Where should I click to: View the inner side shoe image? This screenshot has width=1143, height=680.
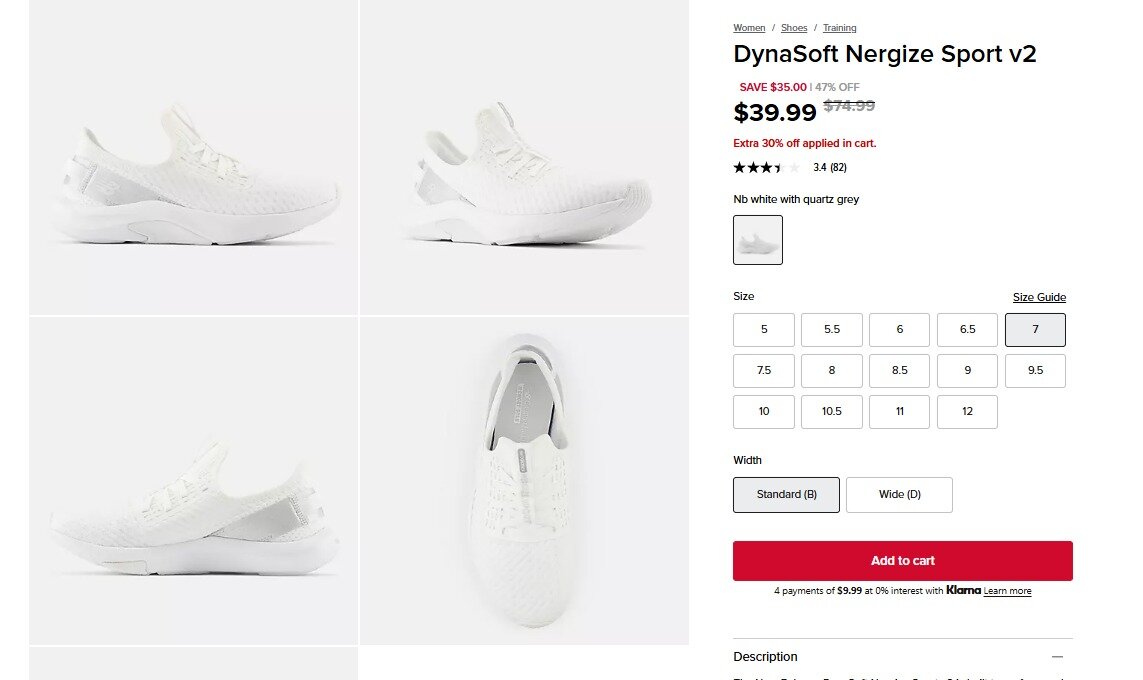click(x=193, y=481)
